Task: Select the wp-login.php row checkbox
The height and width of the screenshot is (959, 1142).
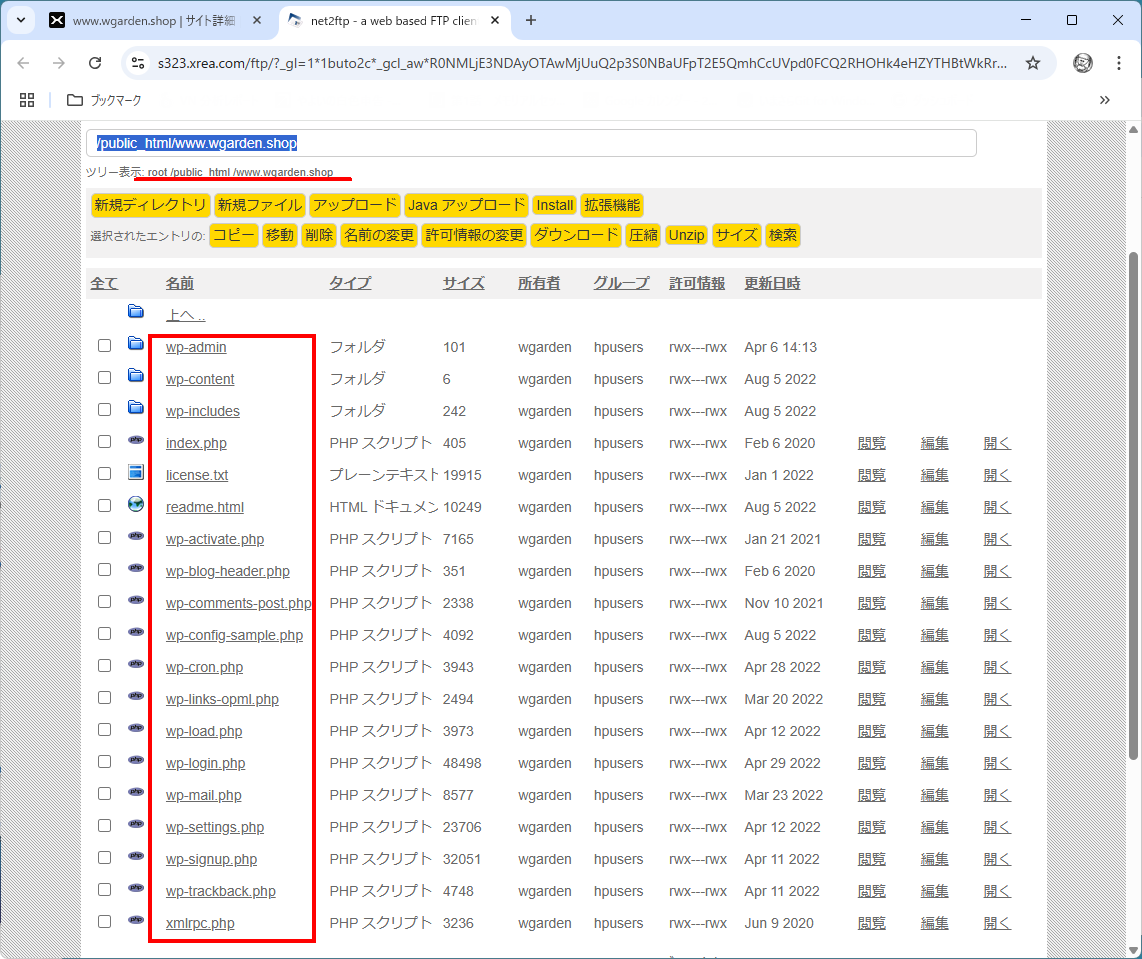Action: click(104, 762)
